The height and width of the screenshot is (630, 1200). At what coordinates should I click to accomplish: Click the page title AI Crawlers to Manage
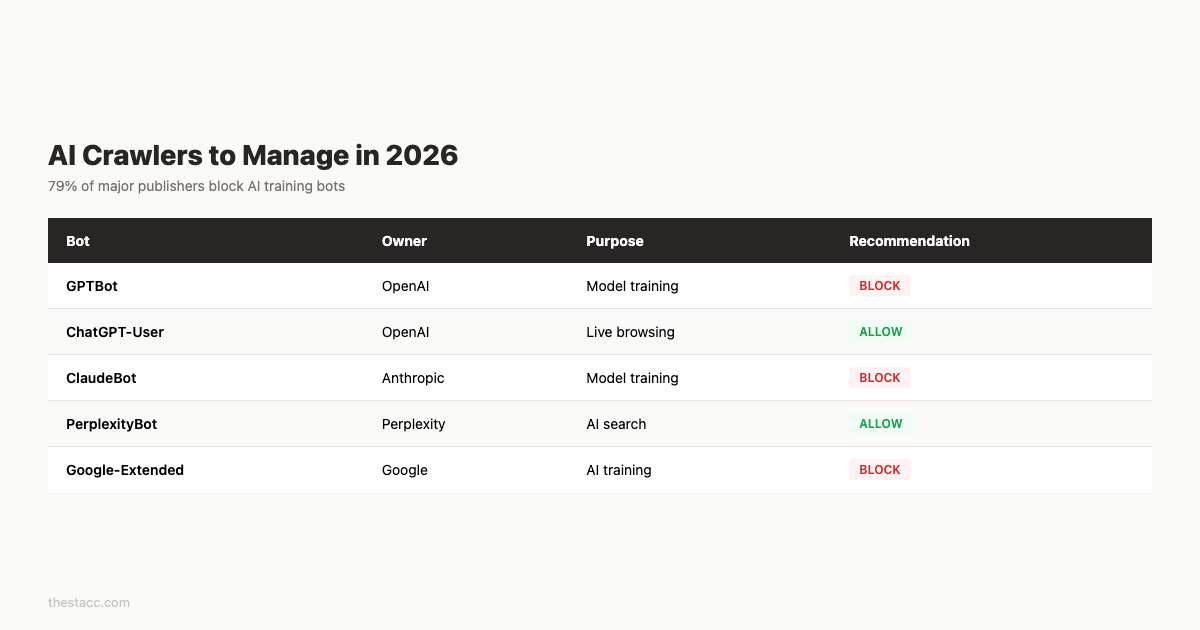(x=253, y=156)
